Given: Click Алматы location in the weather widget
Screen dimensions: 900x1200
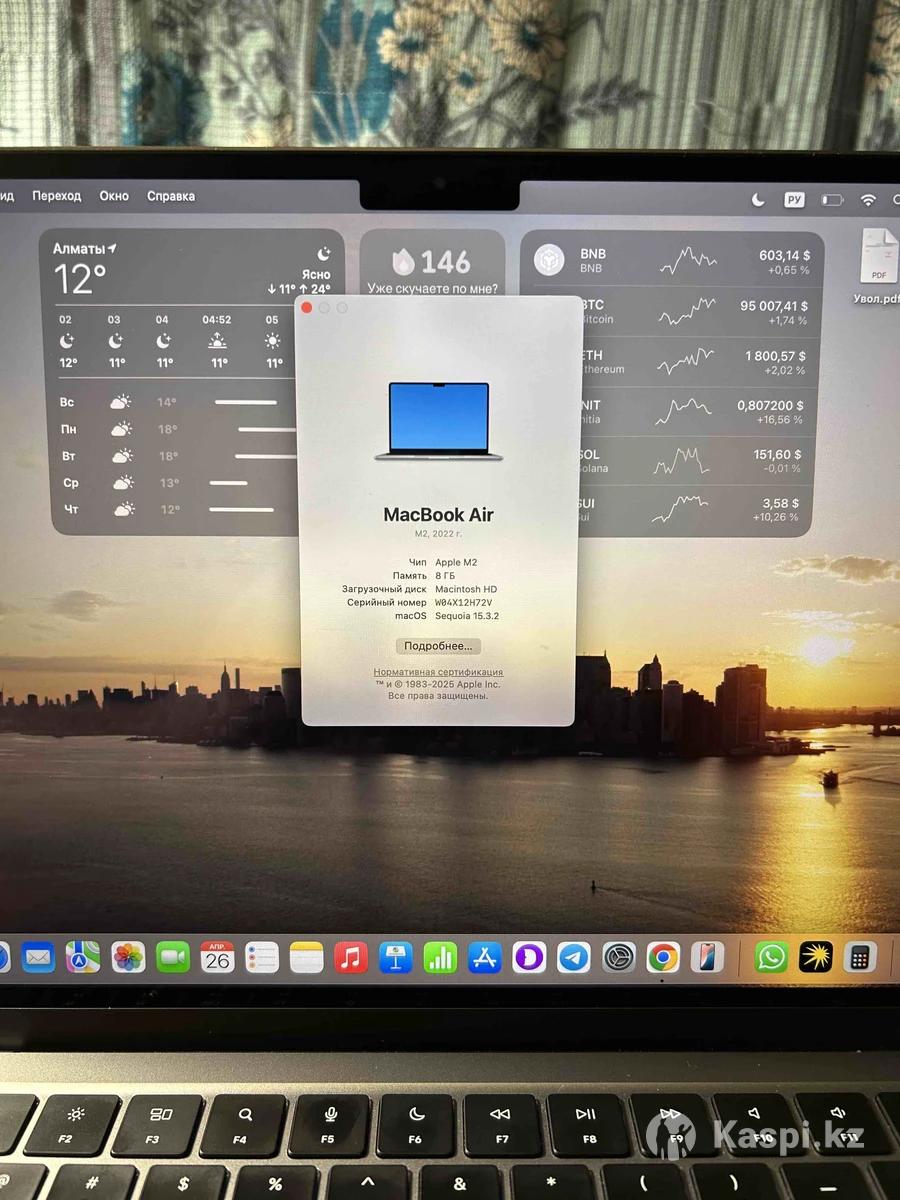Looking at the screenshot, I should pos(84,248).
